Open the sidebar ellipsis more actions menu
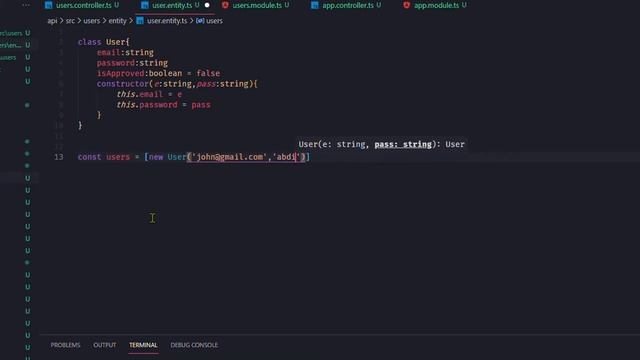This screenshot has width=640, height=360. 26,5
